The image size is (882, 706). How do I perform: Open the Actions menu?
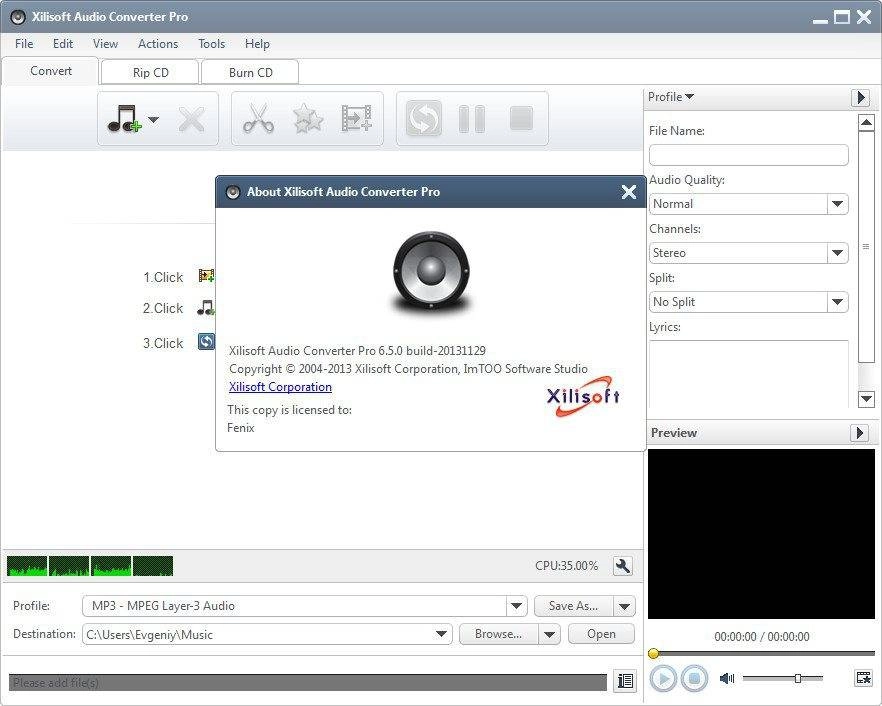click(158, 43)
